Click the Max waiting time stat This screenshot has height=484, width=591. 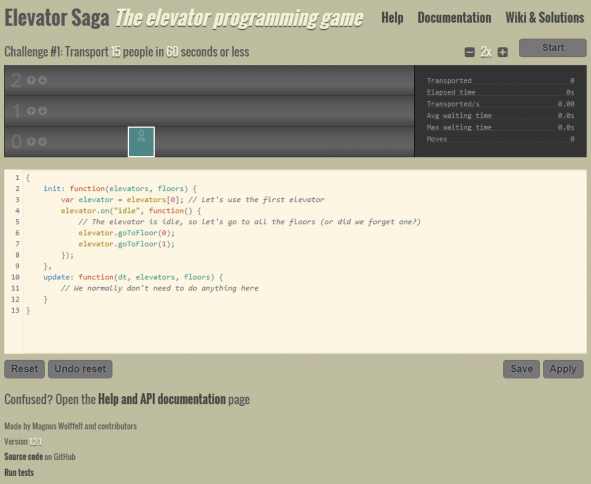tap(501, 127)
